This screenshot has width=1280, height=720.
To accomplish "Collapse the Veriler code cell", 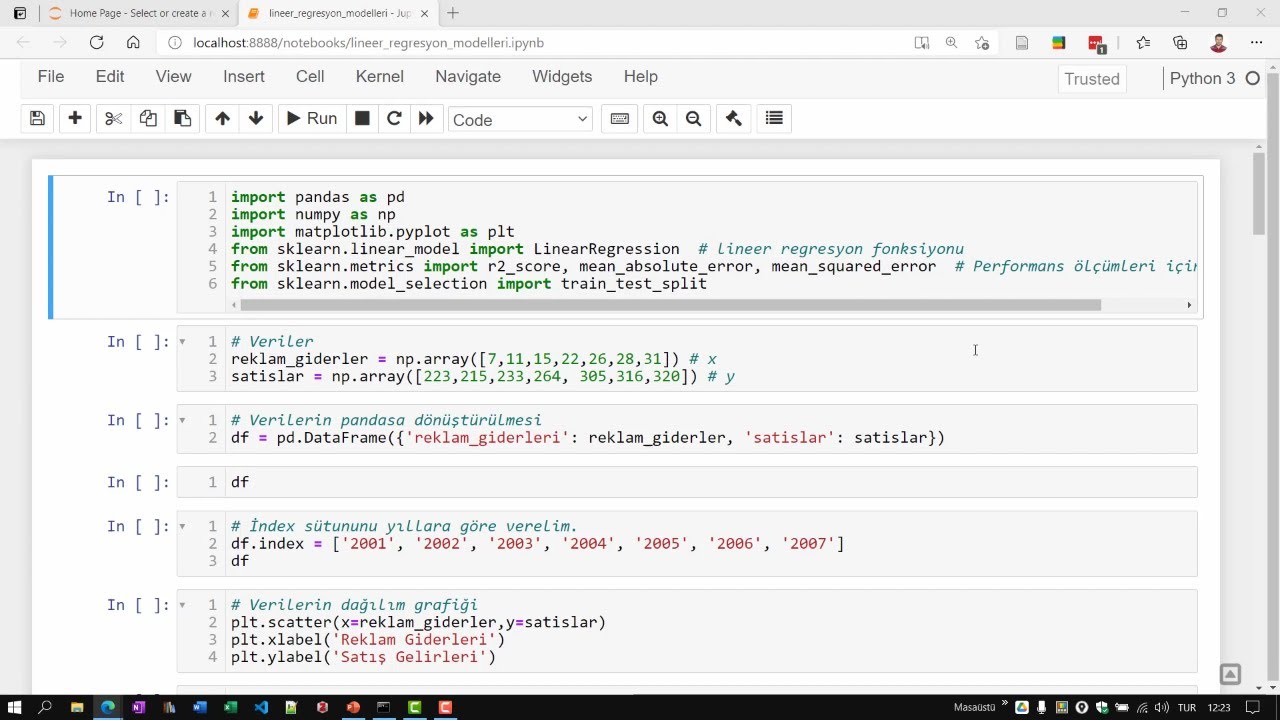I will [182, 342].
